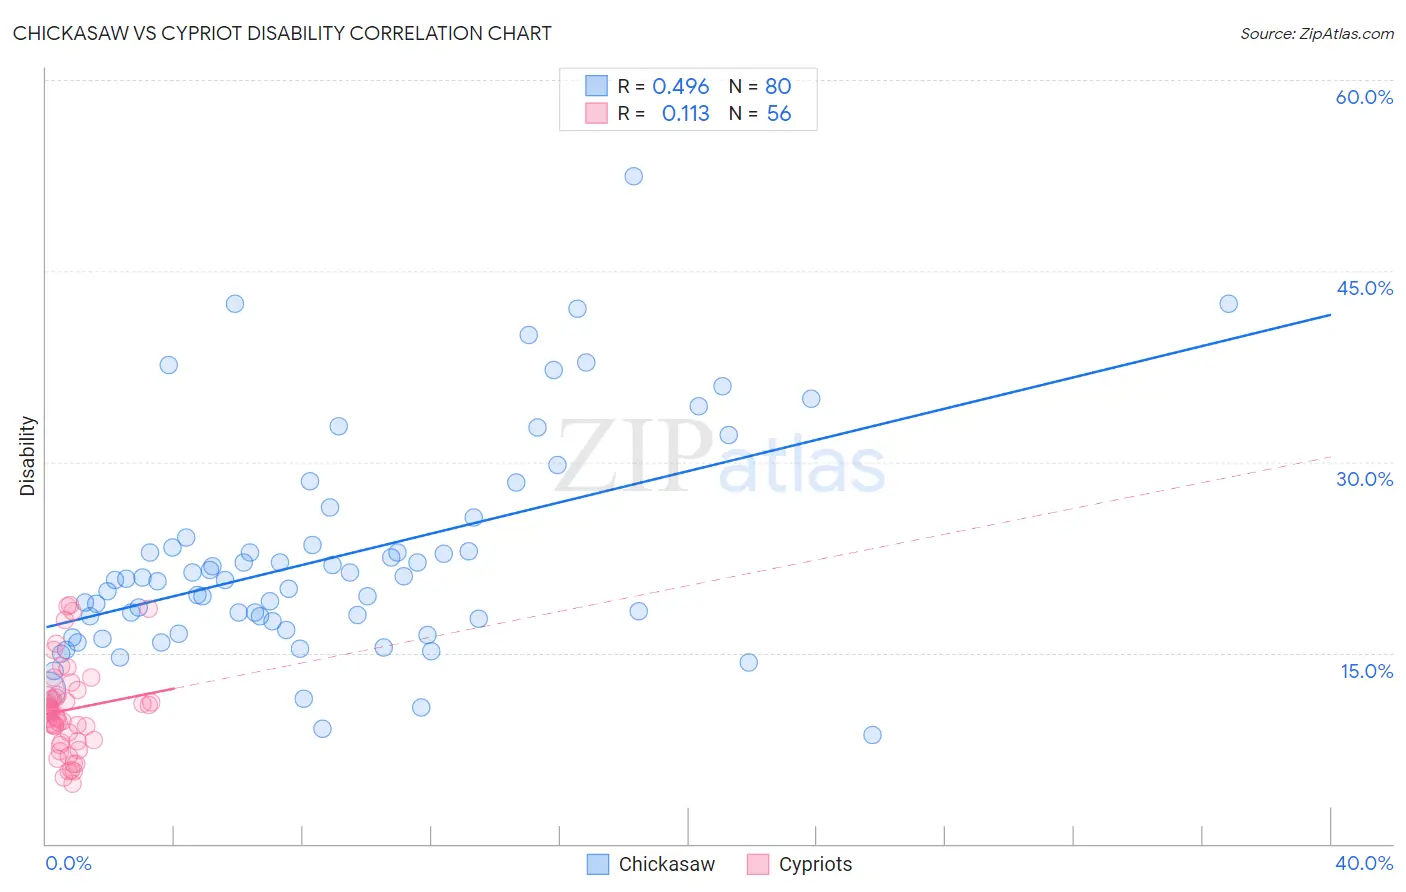The image size is (1406, 892).
Task: Click the highest Chickasaw data point above 50%
Action: [x=633, y=176]
